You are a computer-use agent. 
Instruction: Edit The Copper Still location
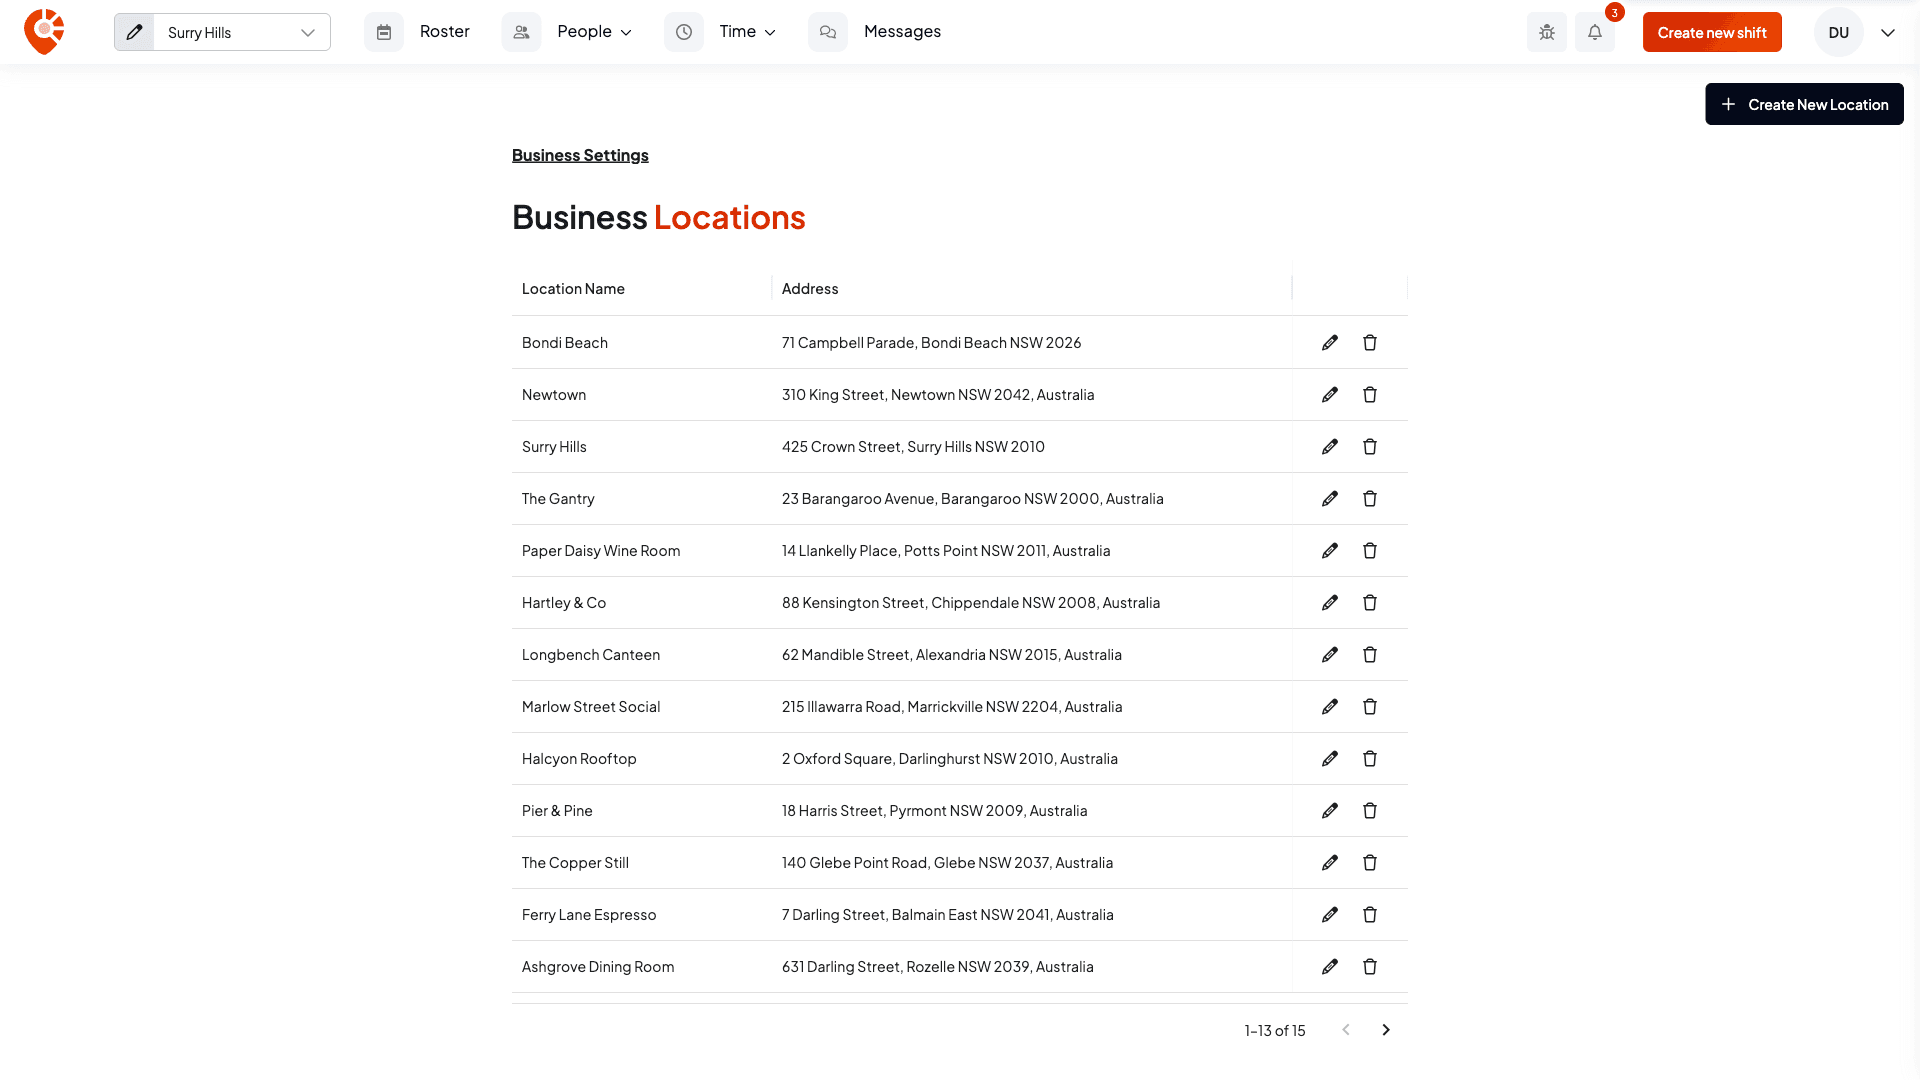pos(1330,863)
